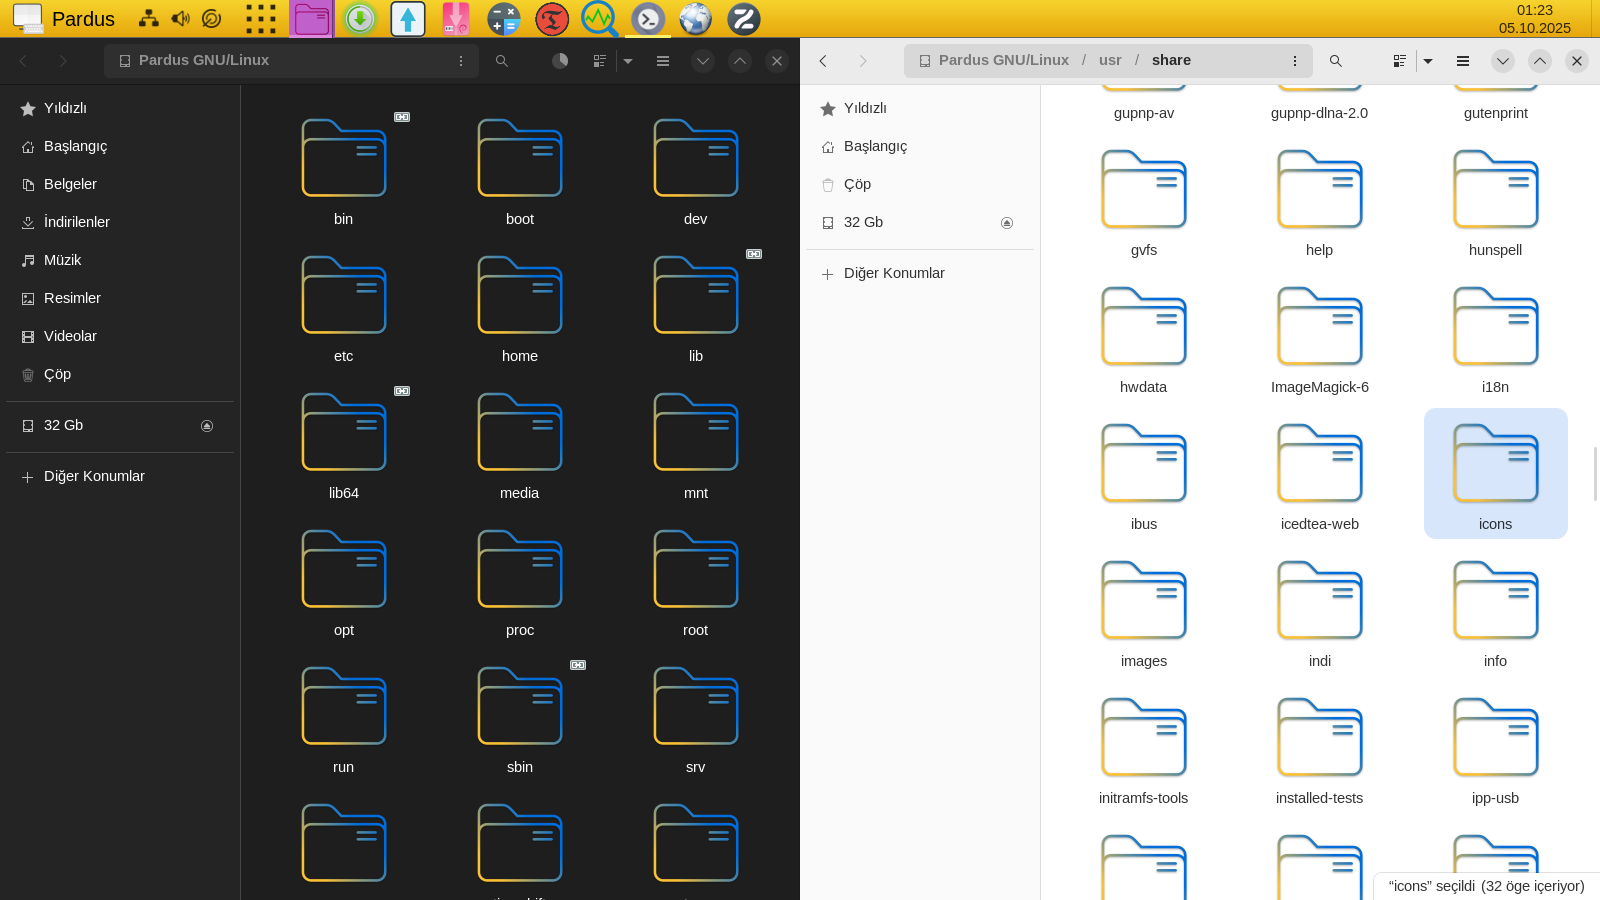Click the volume speaker icon in panel
The height and width of the screenshot is (900, 1600).
[180, 19]
